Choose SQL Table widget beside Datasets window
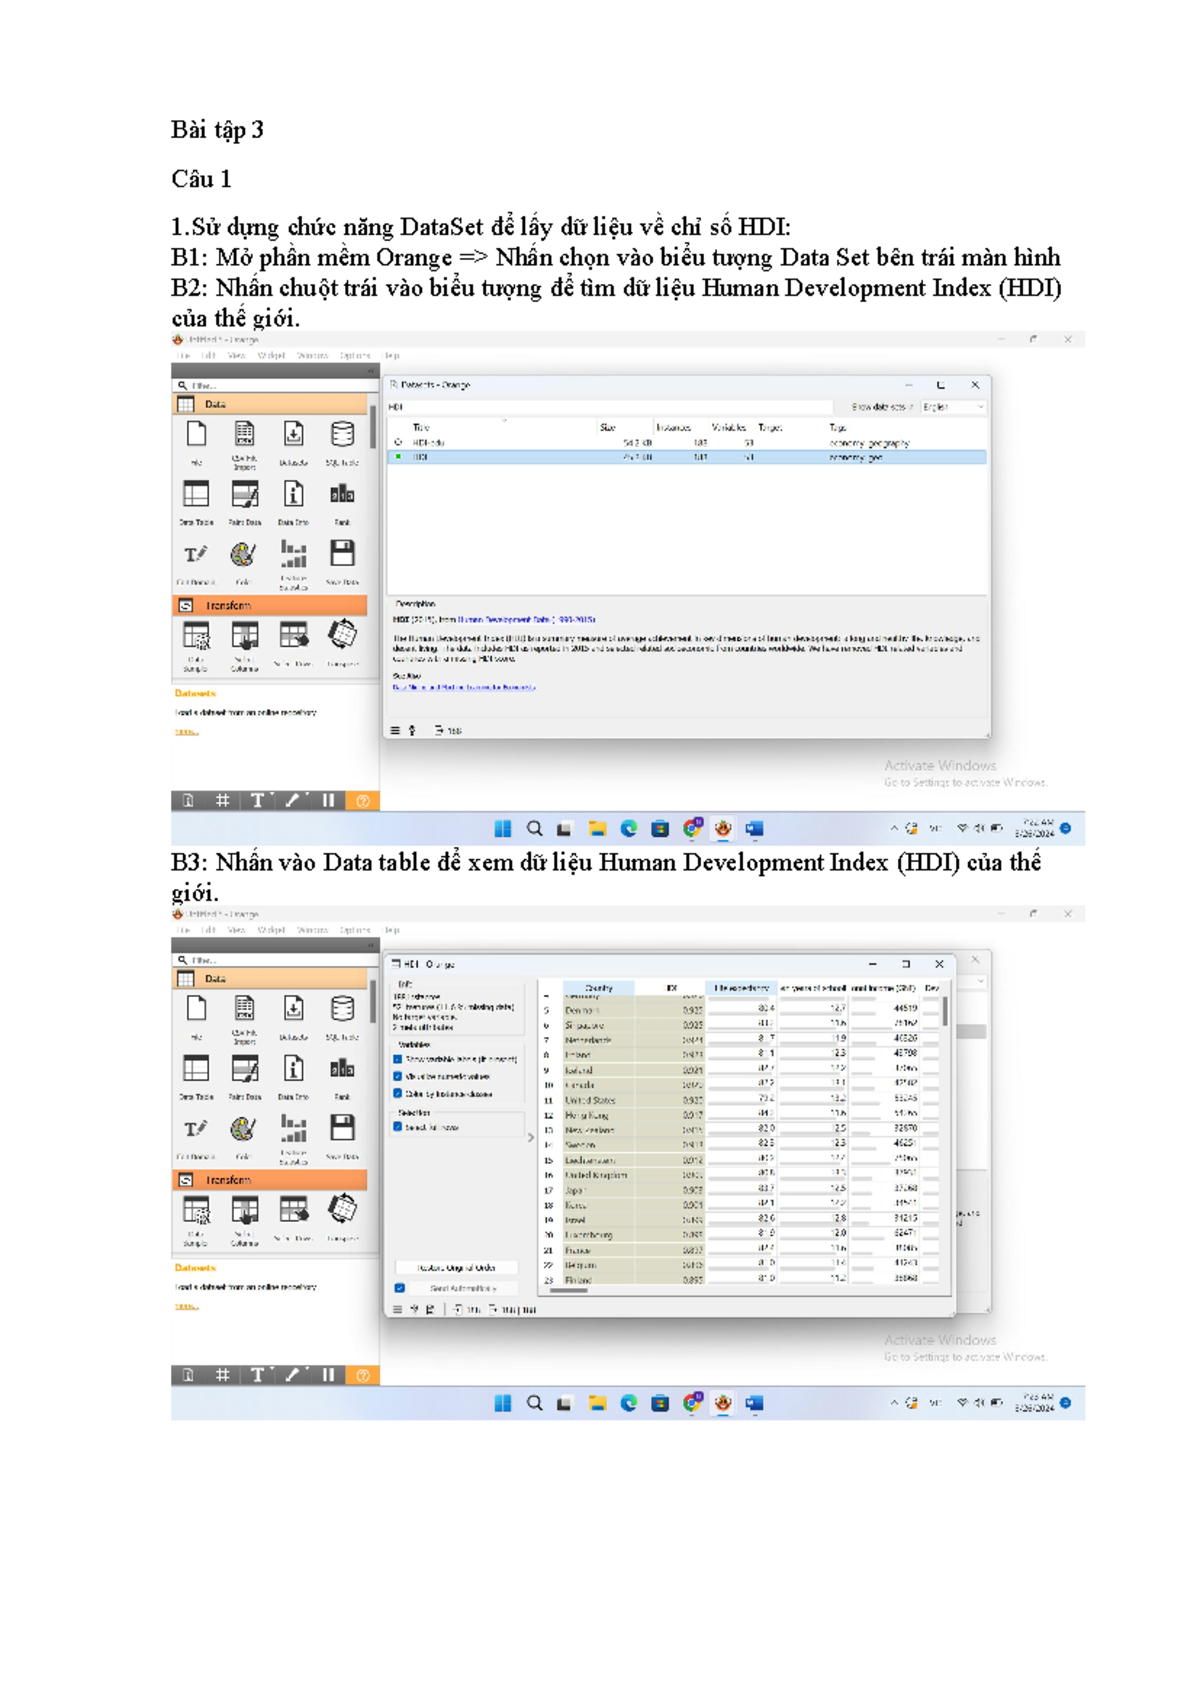 pyautogui.click(x=342, y=434)
